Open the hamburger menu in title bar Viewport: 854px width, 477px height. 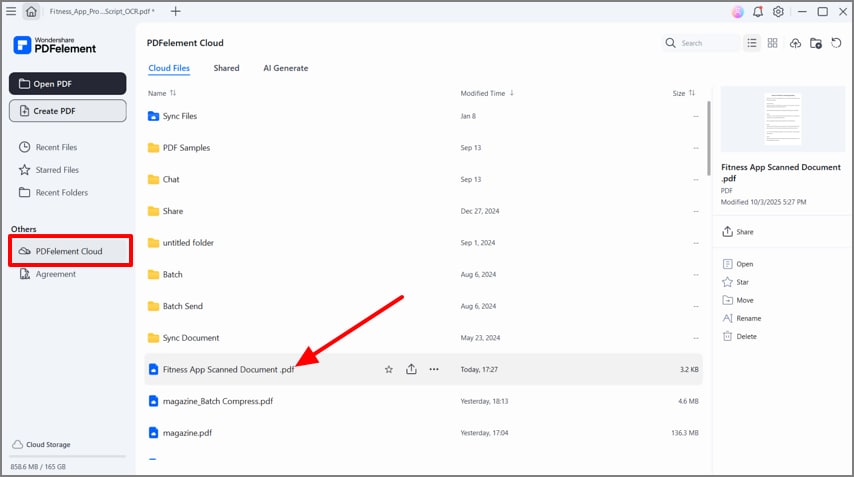(11, 11)
